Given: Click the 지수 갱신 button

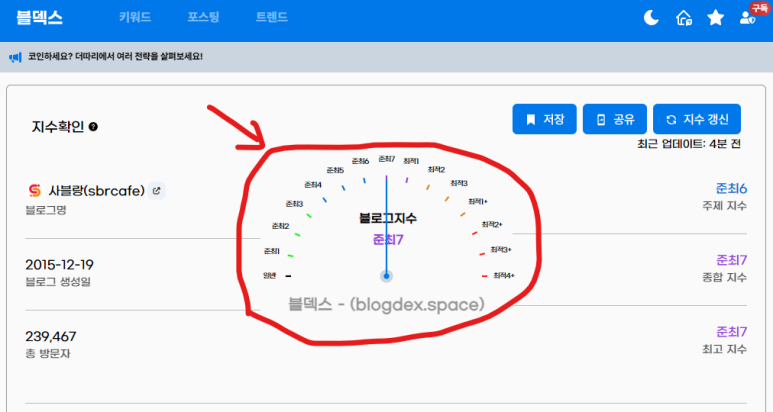Looking at the screenshot, I should pos(697,119).
